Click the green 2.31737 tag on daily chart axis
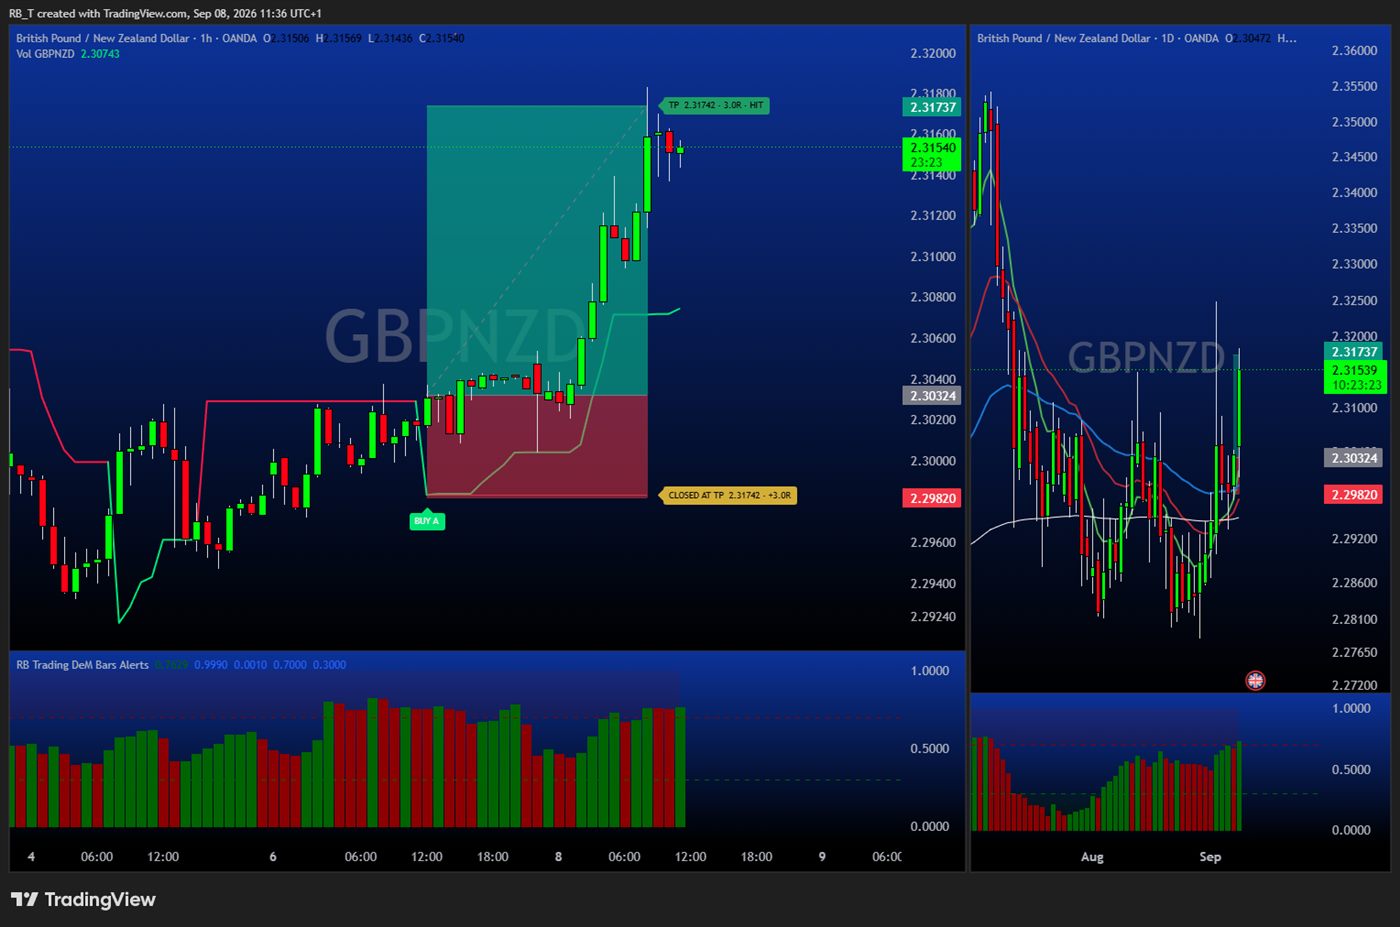1400x927 pixels. tap(1355, 351)
